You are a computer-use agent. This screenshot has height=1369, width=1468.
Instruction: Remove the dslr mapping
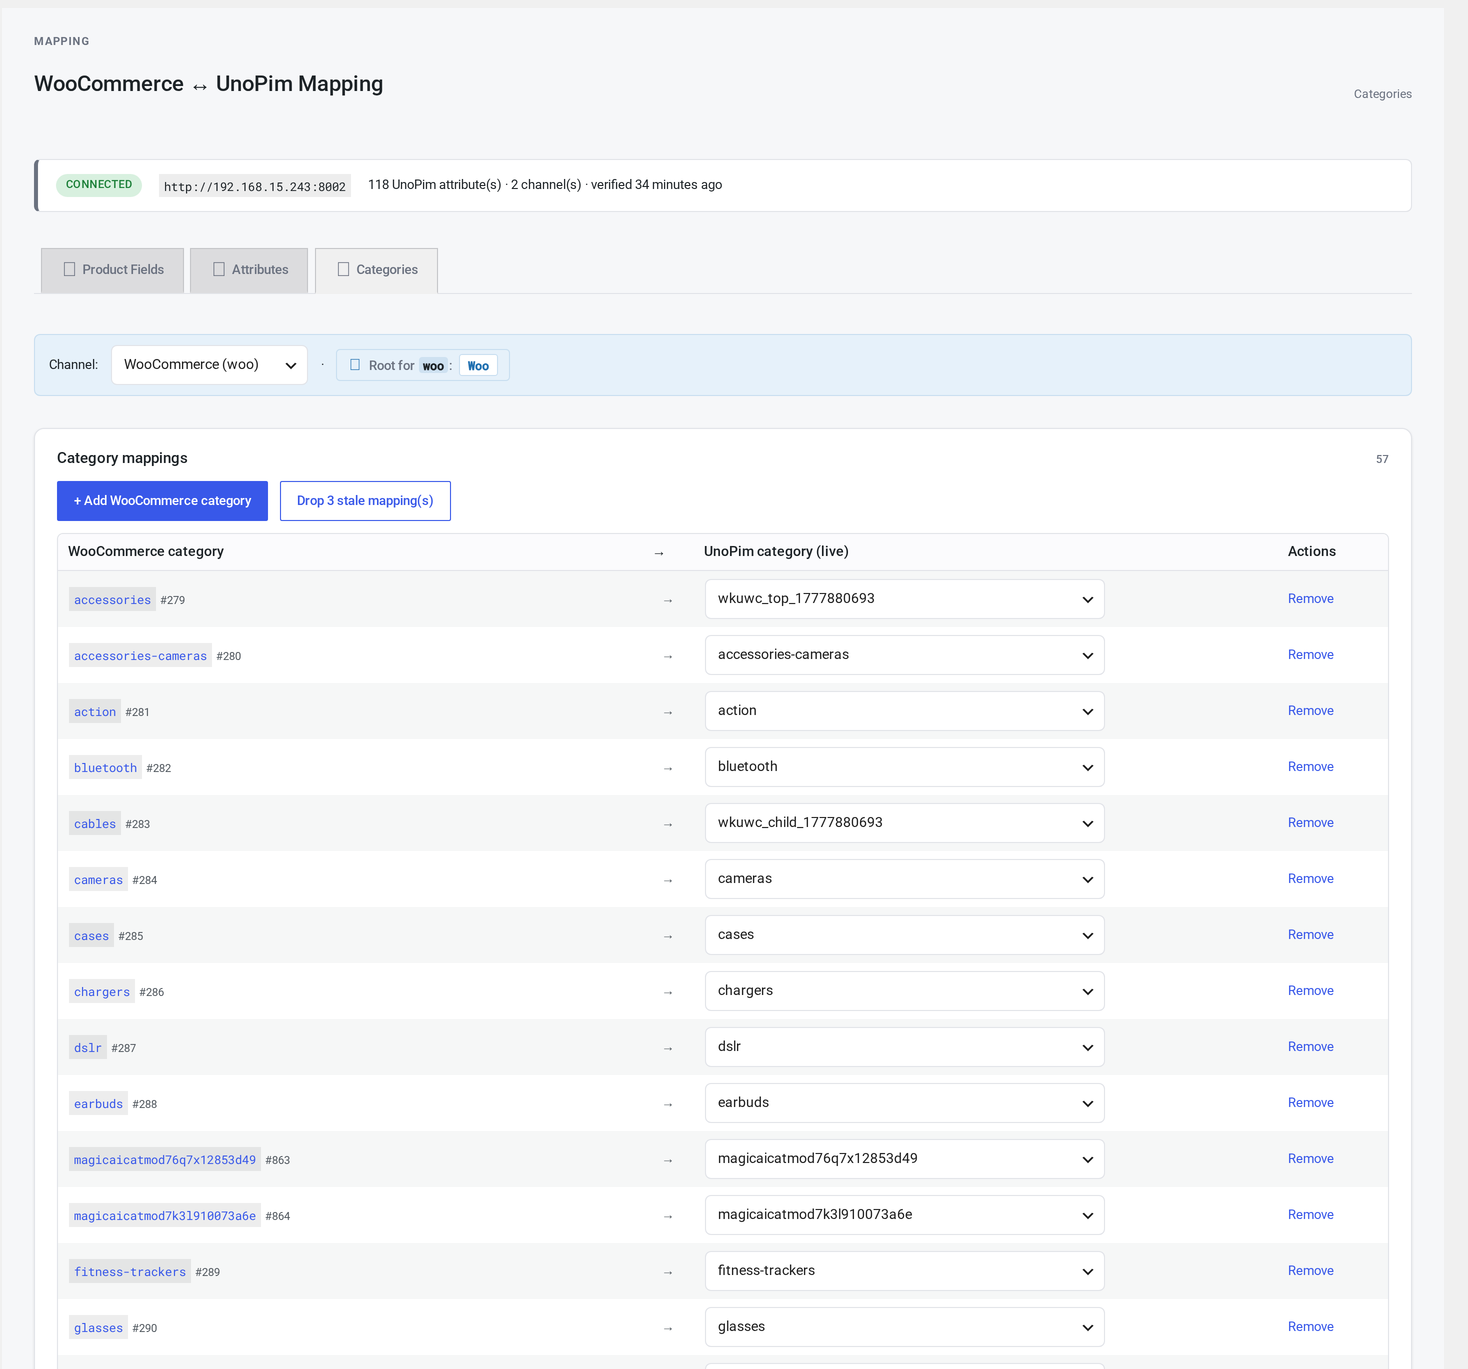click(1310, 1047)
